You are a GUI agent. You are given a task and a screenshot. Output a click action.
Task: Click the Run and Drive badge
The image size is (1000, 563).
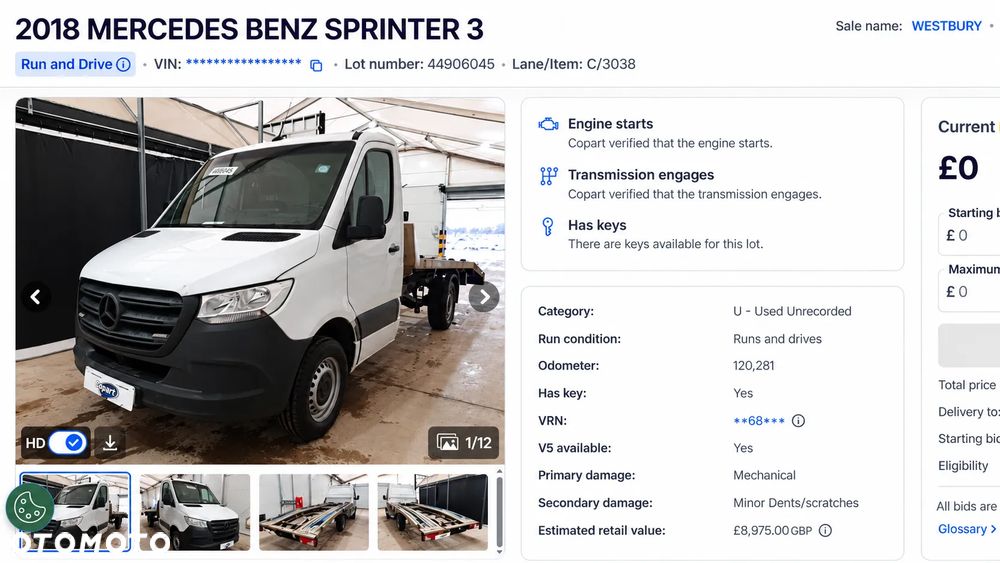pos(75,64)
